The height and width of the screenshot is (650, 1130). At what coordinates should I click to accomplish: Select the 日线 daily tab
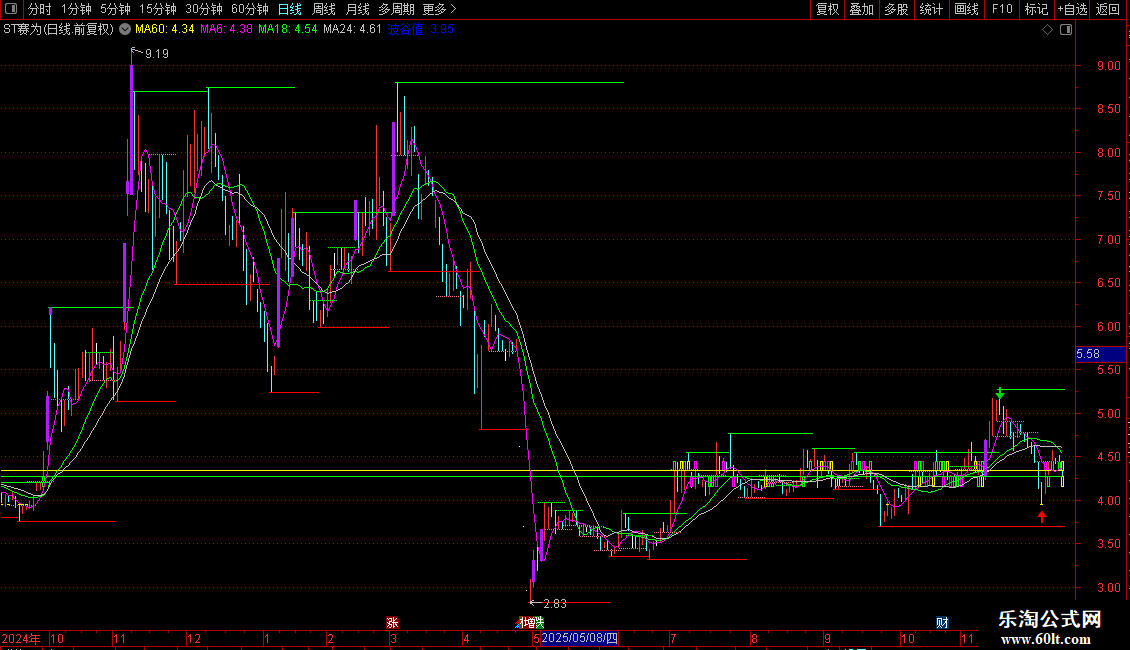290,9
